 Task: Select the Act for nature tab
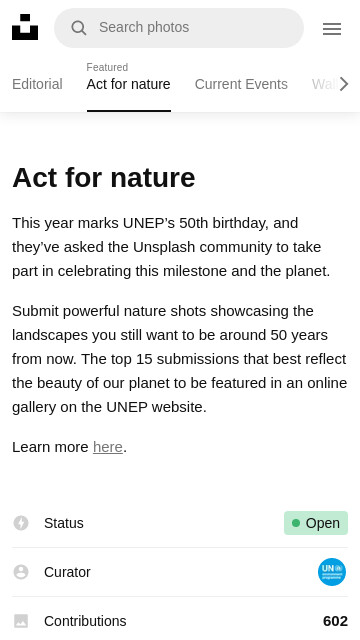point(129,84)
